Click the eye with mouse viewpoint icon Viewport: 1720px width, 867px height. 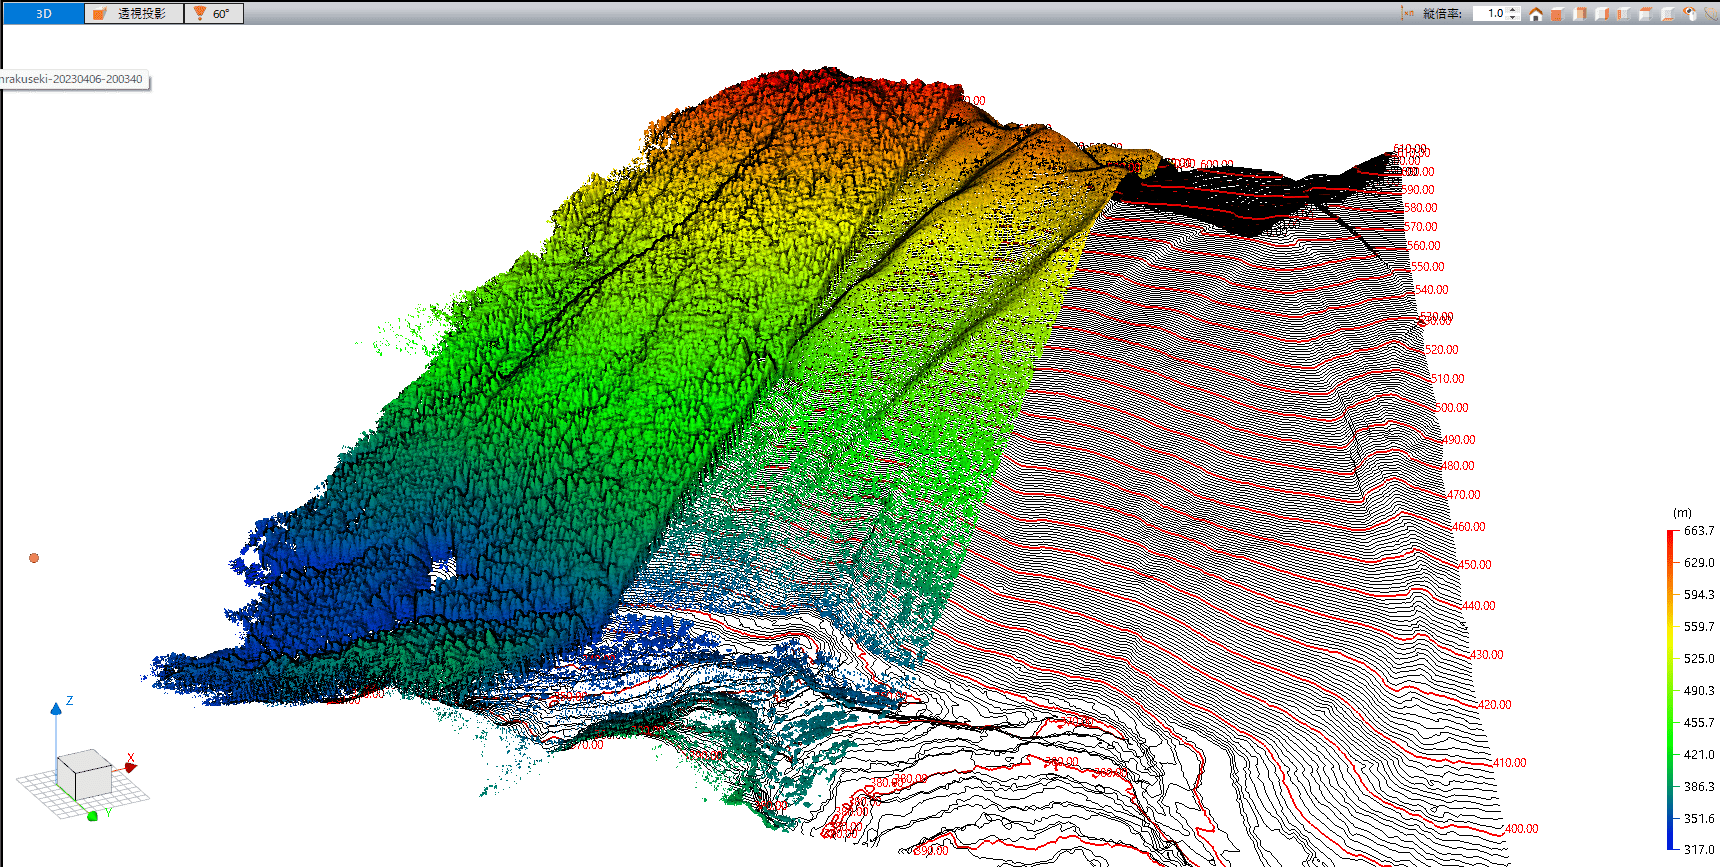click(x=1690, y=14)
